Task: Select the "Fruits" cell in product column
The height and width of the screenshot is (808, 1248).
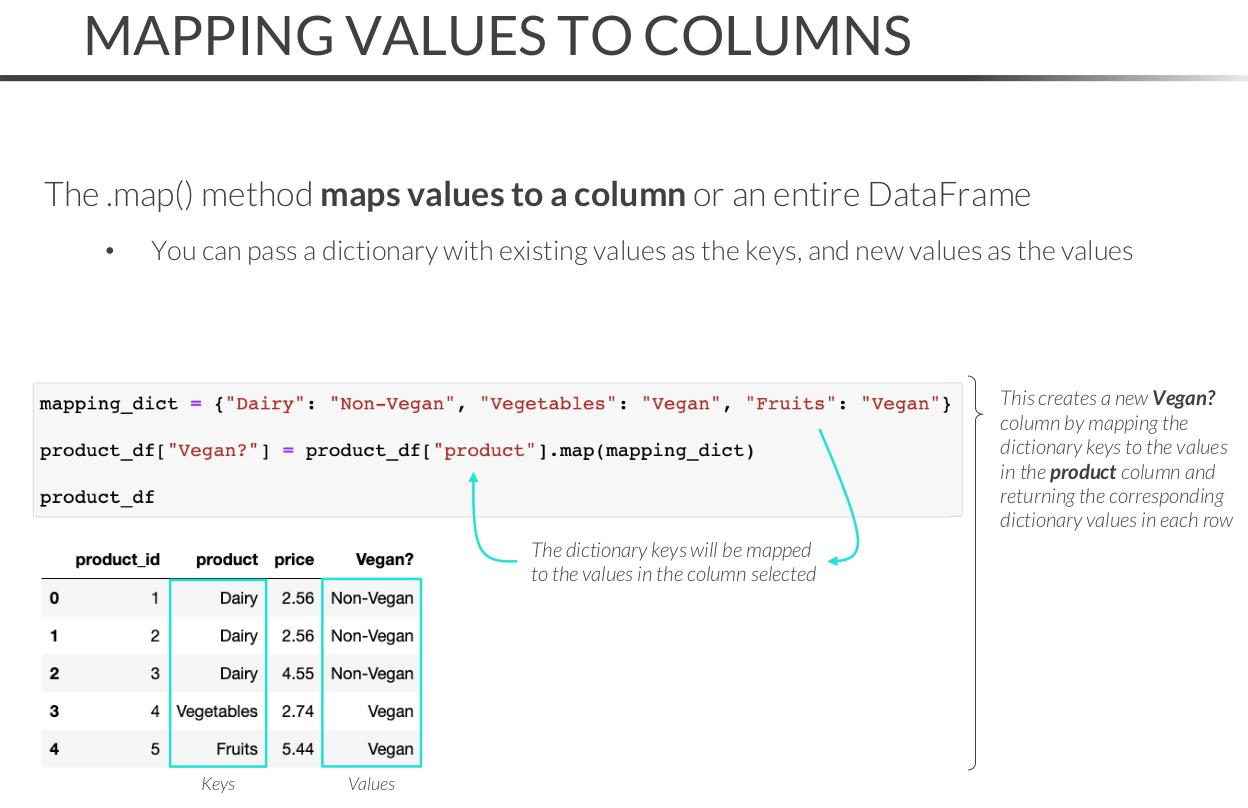Action: point(237,749)
